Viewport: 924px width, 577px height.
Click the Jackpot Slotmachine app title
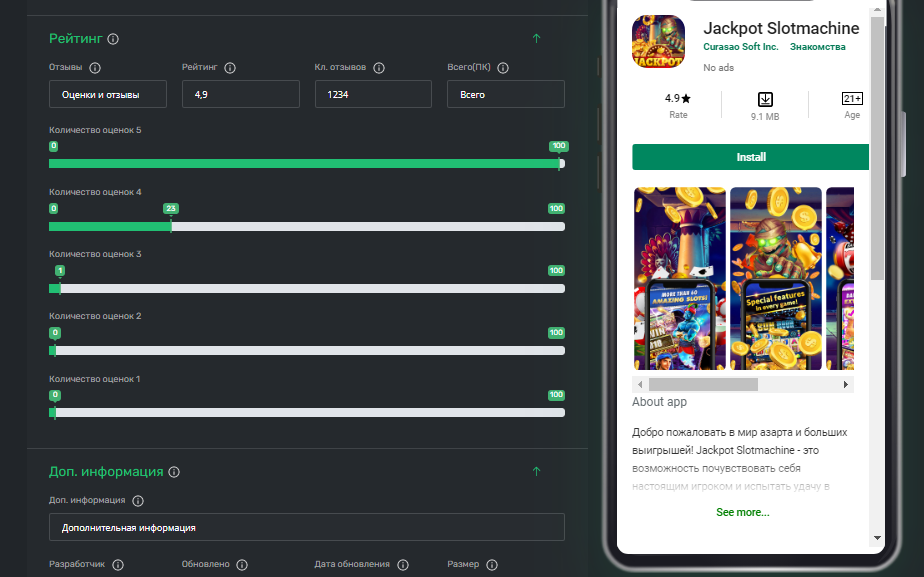click(781, 28)
